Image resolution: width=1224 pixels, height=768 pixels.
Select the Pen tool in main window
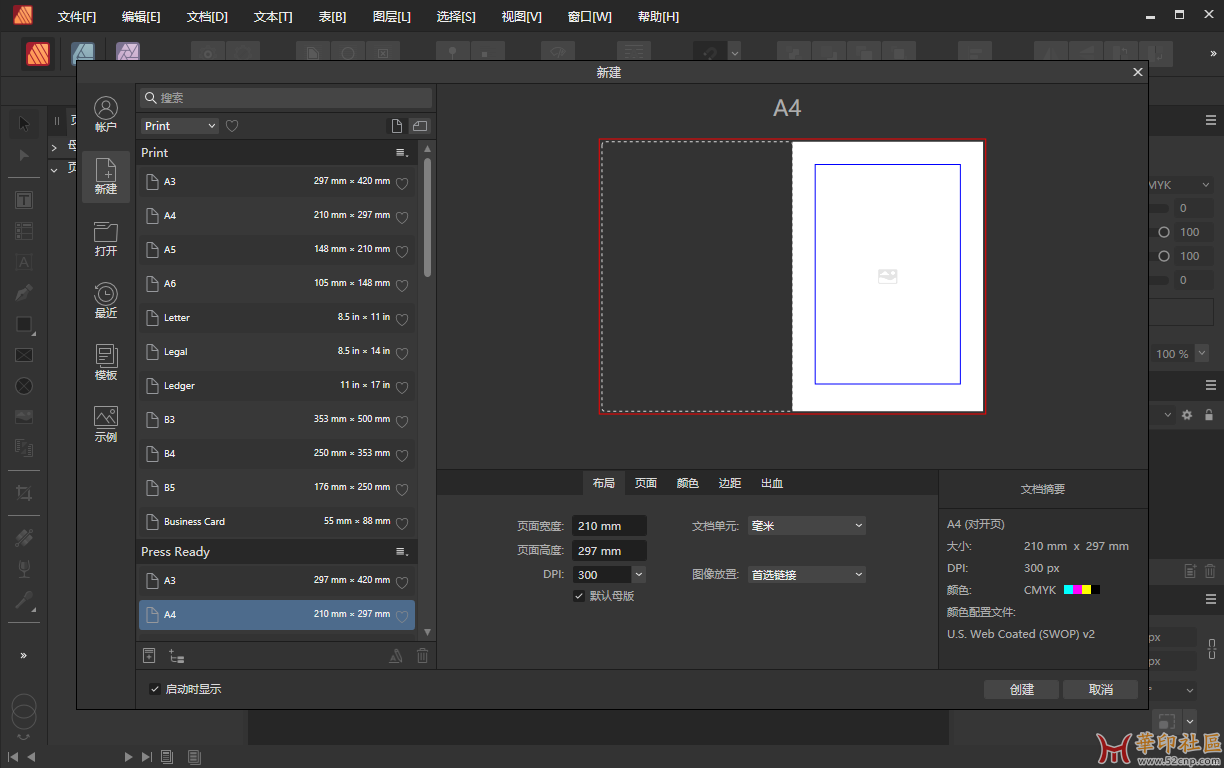[24, 293]
